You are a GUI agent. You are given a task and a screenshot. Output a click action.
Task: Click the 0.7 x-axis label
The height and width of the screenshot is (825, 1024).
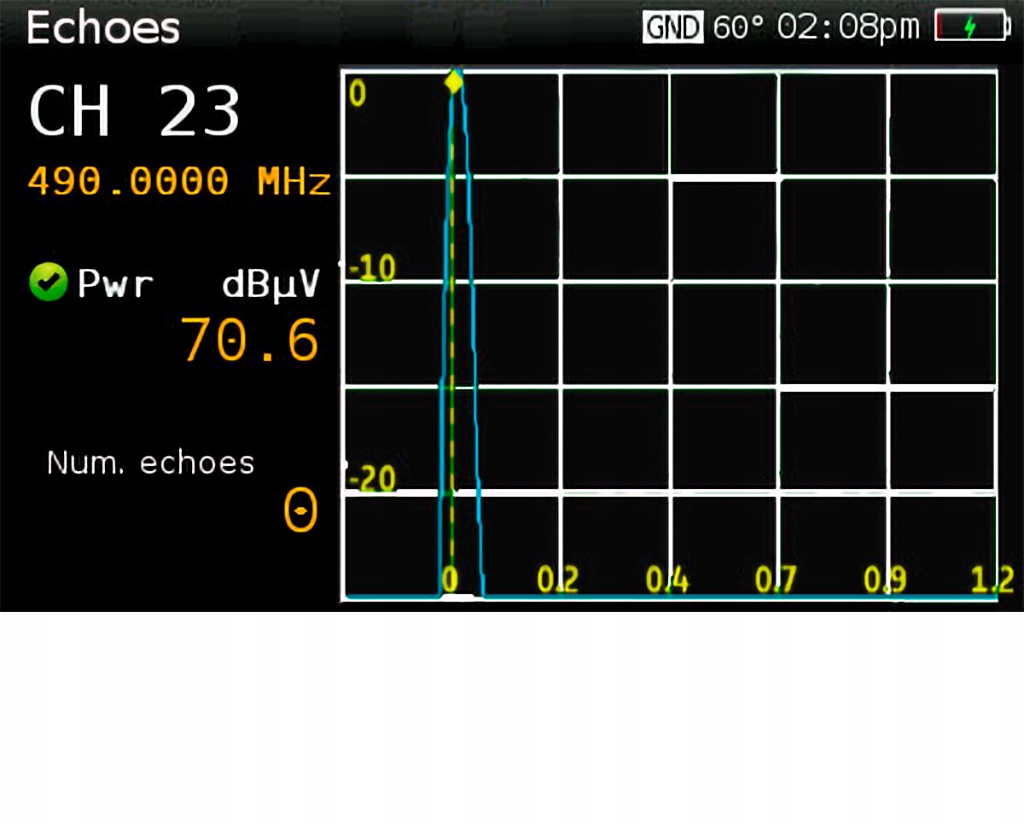coord(775,579)
